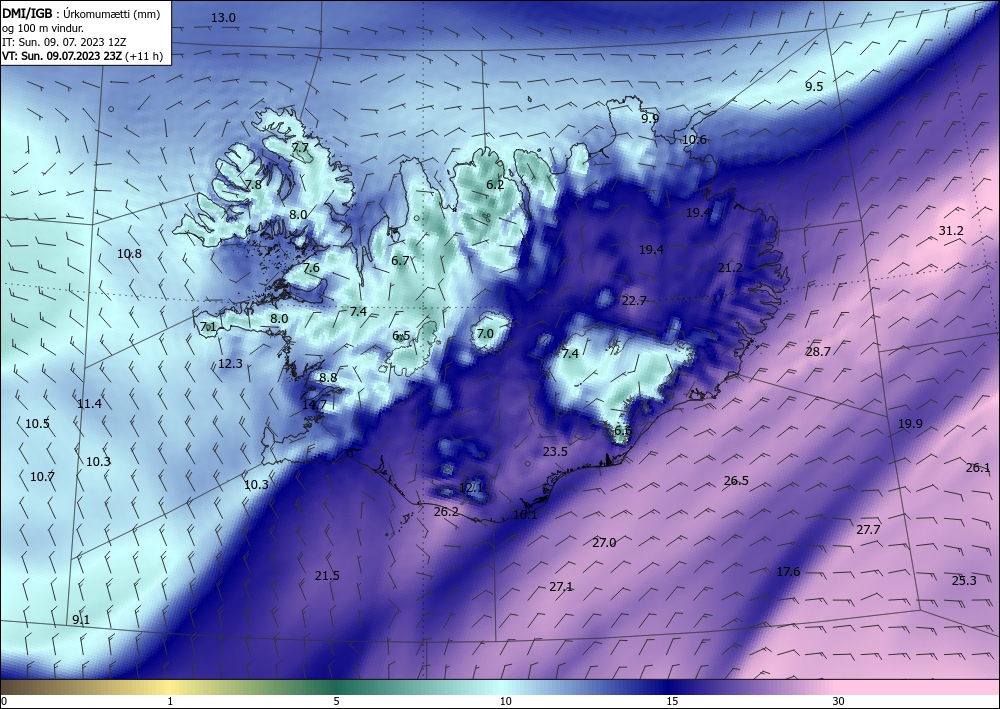Viewport: 1000px width, 709px height.
Task: Click the 26.1 value on the map
Action: (978, 468)
